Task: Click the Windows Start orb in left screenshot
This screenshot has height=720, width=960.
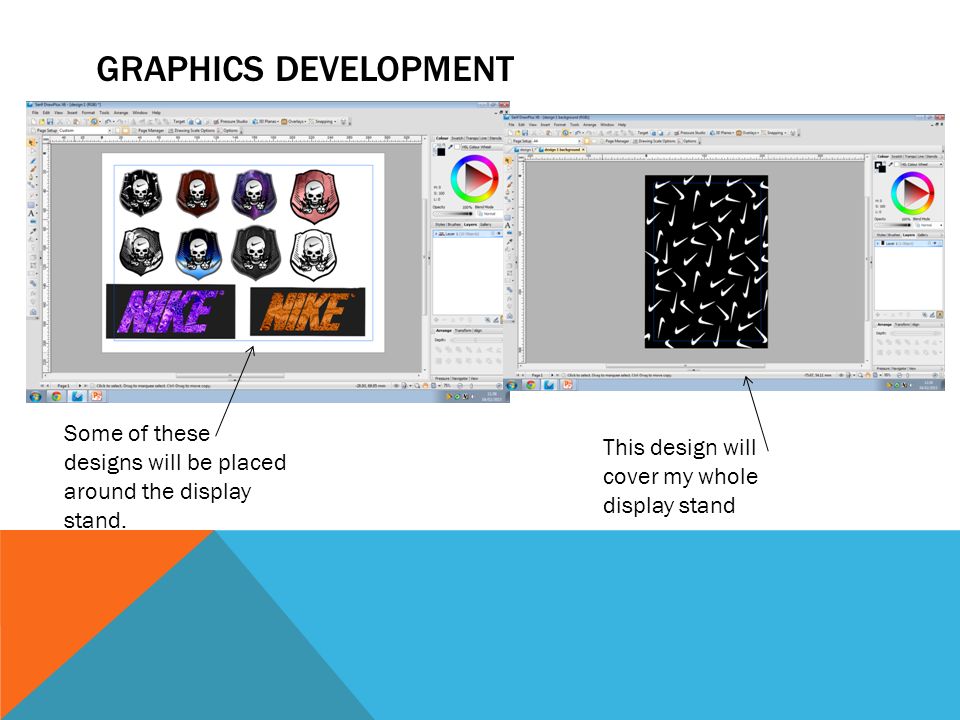Action: pyautogui.click(x=36, y=396)
